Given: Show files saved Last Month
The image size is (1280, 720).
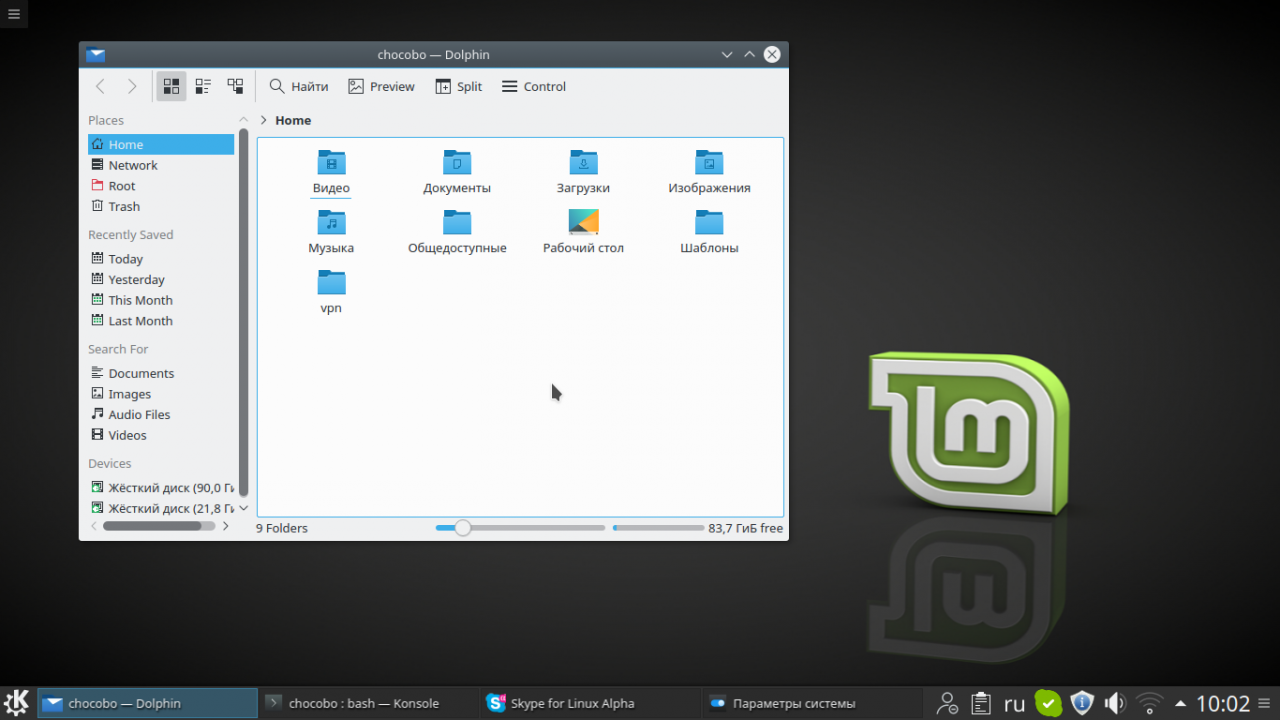Looking at the screenshot, I should (161, 321).
